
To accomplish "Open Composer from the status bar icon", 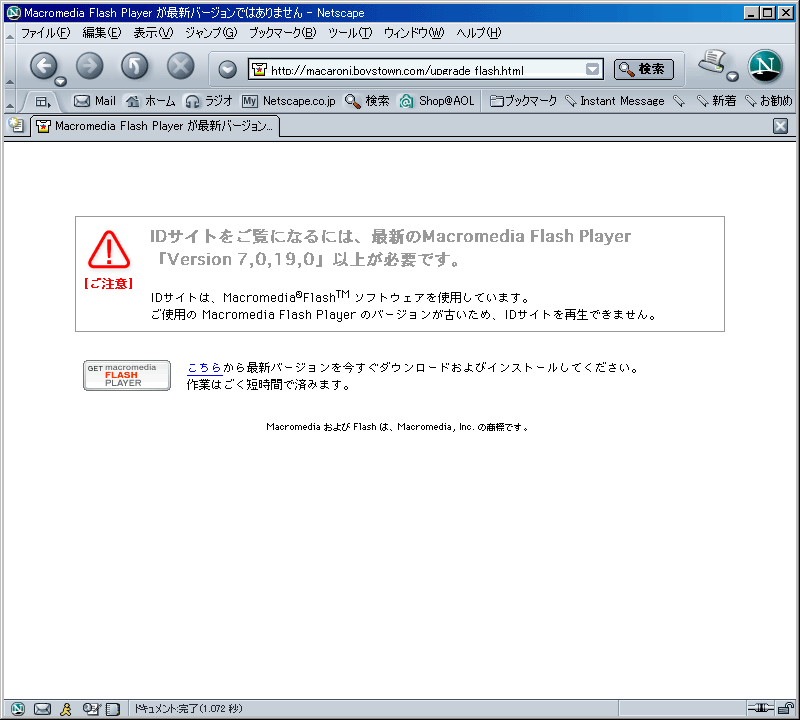I will [x=91, y=708].
